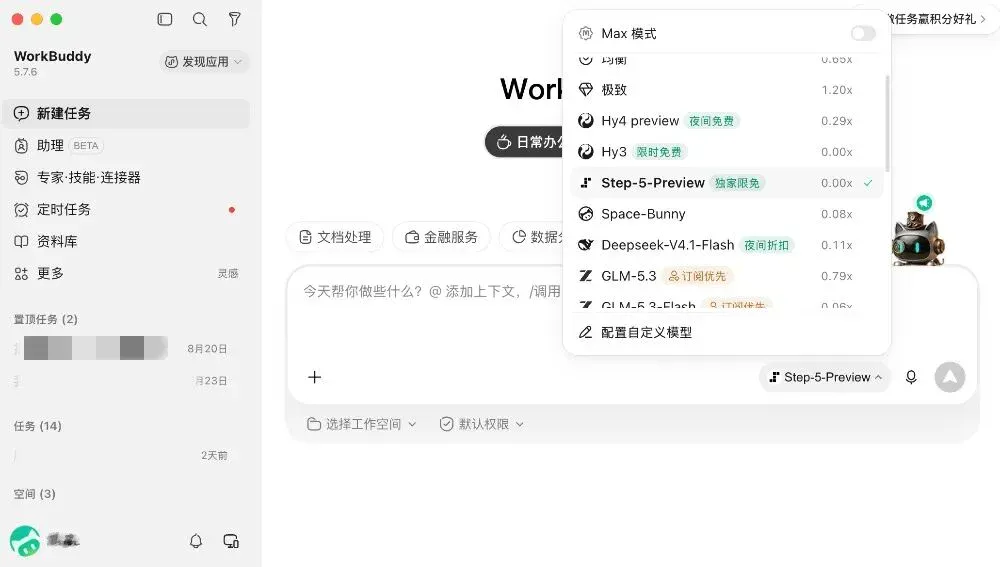Select Space-Bunny model
Viewport: 1000px width, 567px height.
coord(726,214)
